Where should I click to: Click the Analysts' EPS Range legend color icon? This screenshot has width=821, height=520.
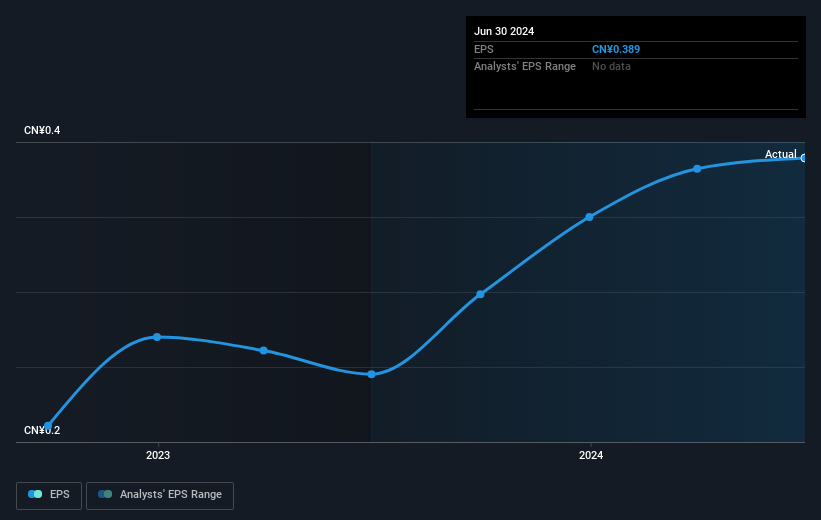pyautogui.click(x=105, y=494)
